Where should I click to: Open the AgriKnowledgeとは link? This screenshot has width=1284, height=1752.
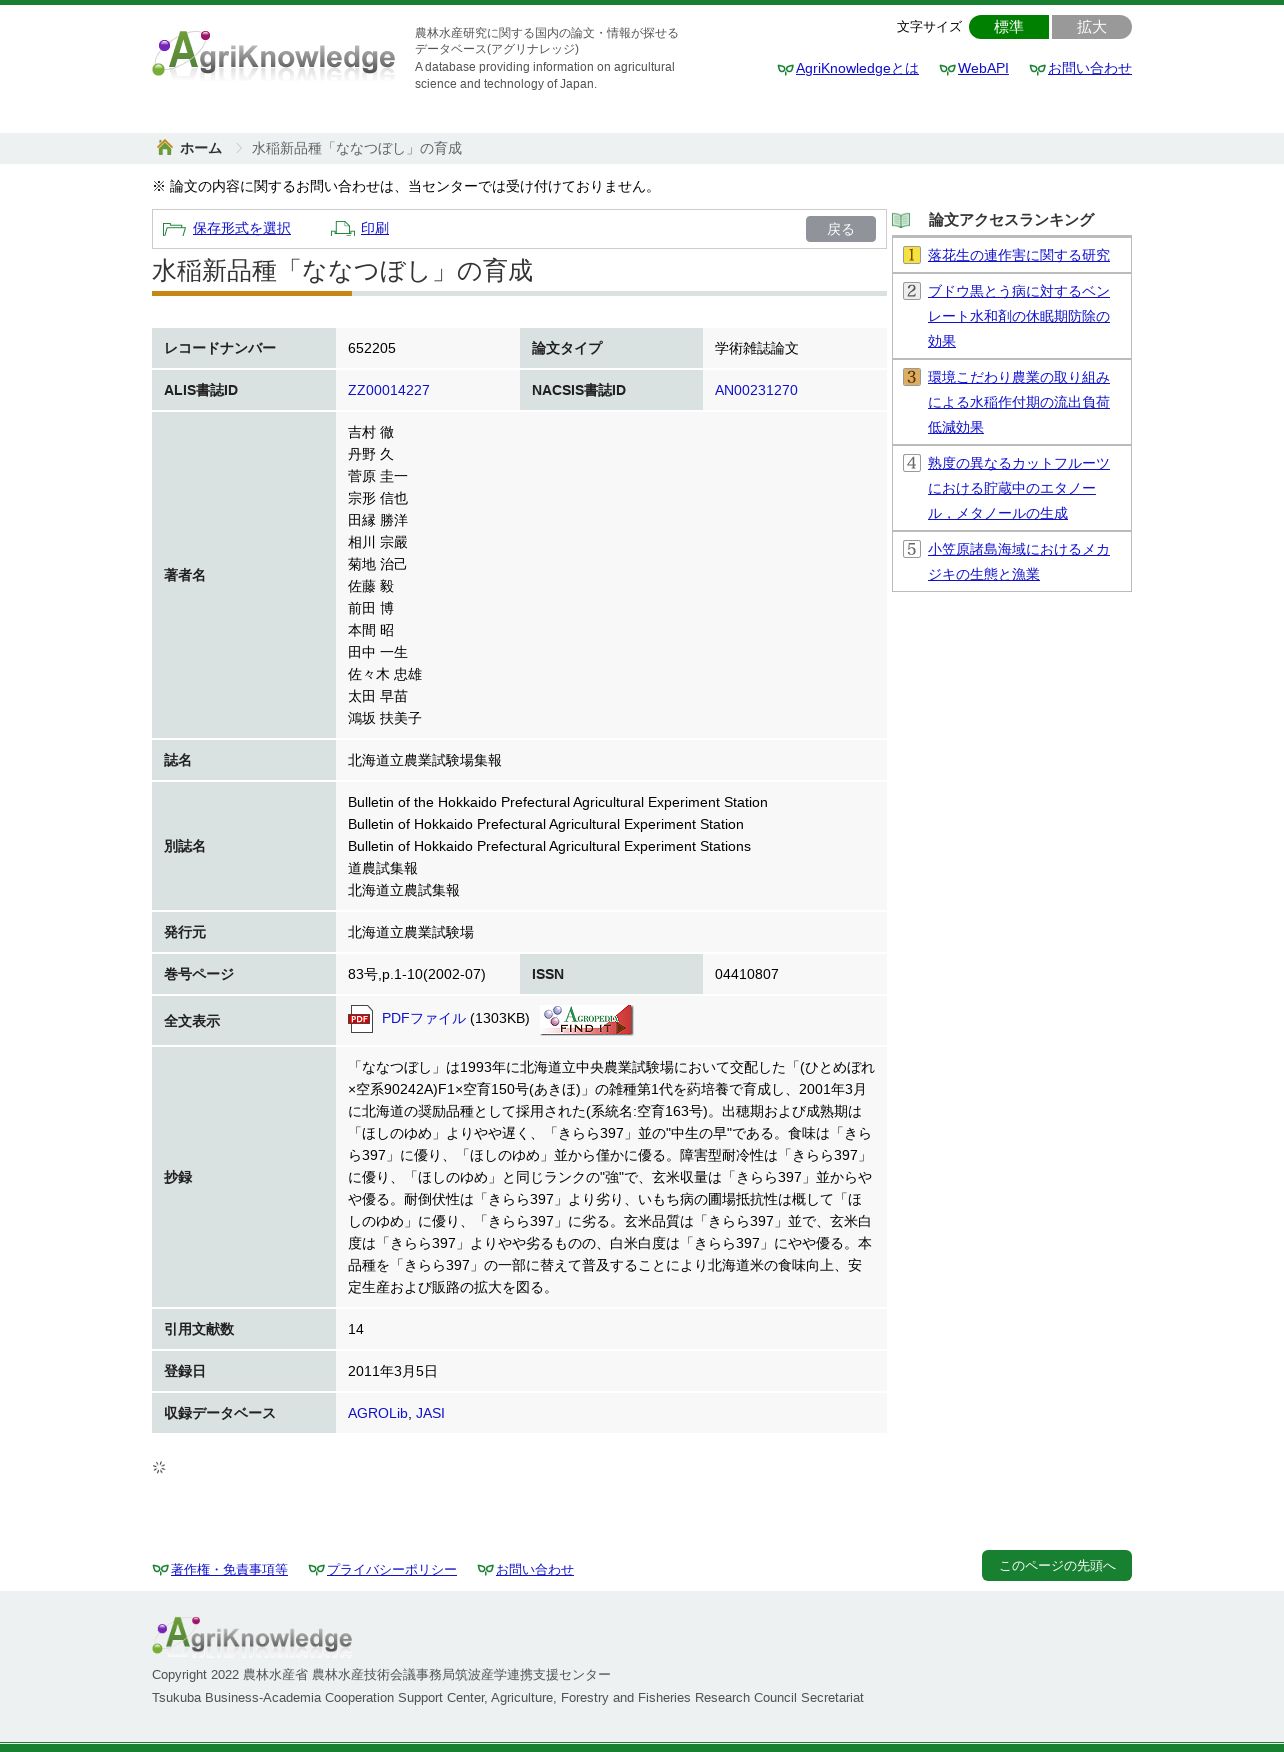pos(857,69)
